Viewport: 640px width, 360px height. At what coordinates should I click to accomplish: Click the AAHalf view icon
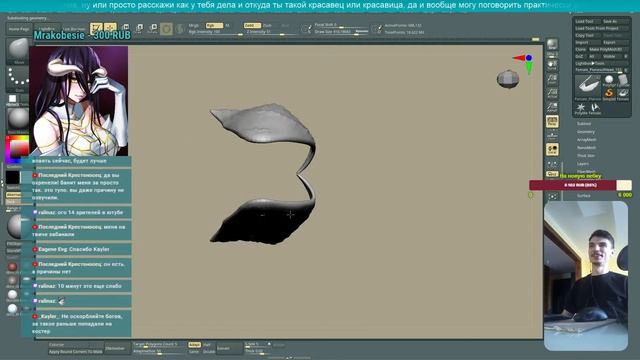(x=552, y=107)
